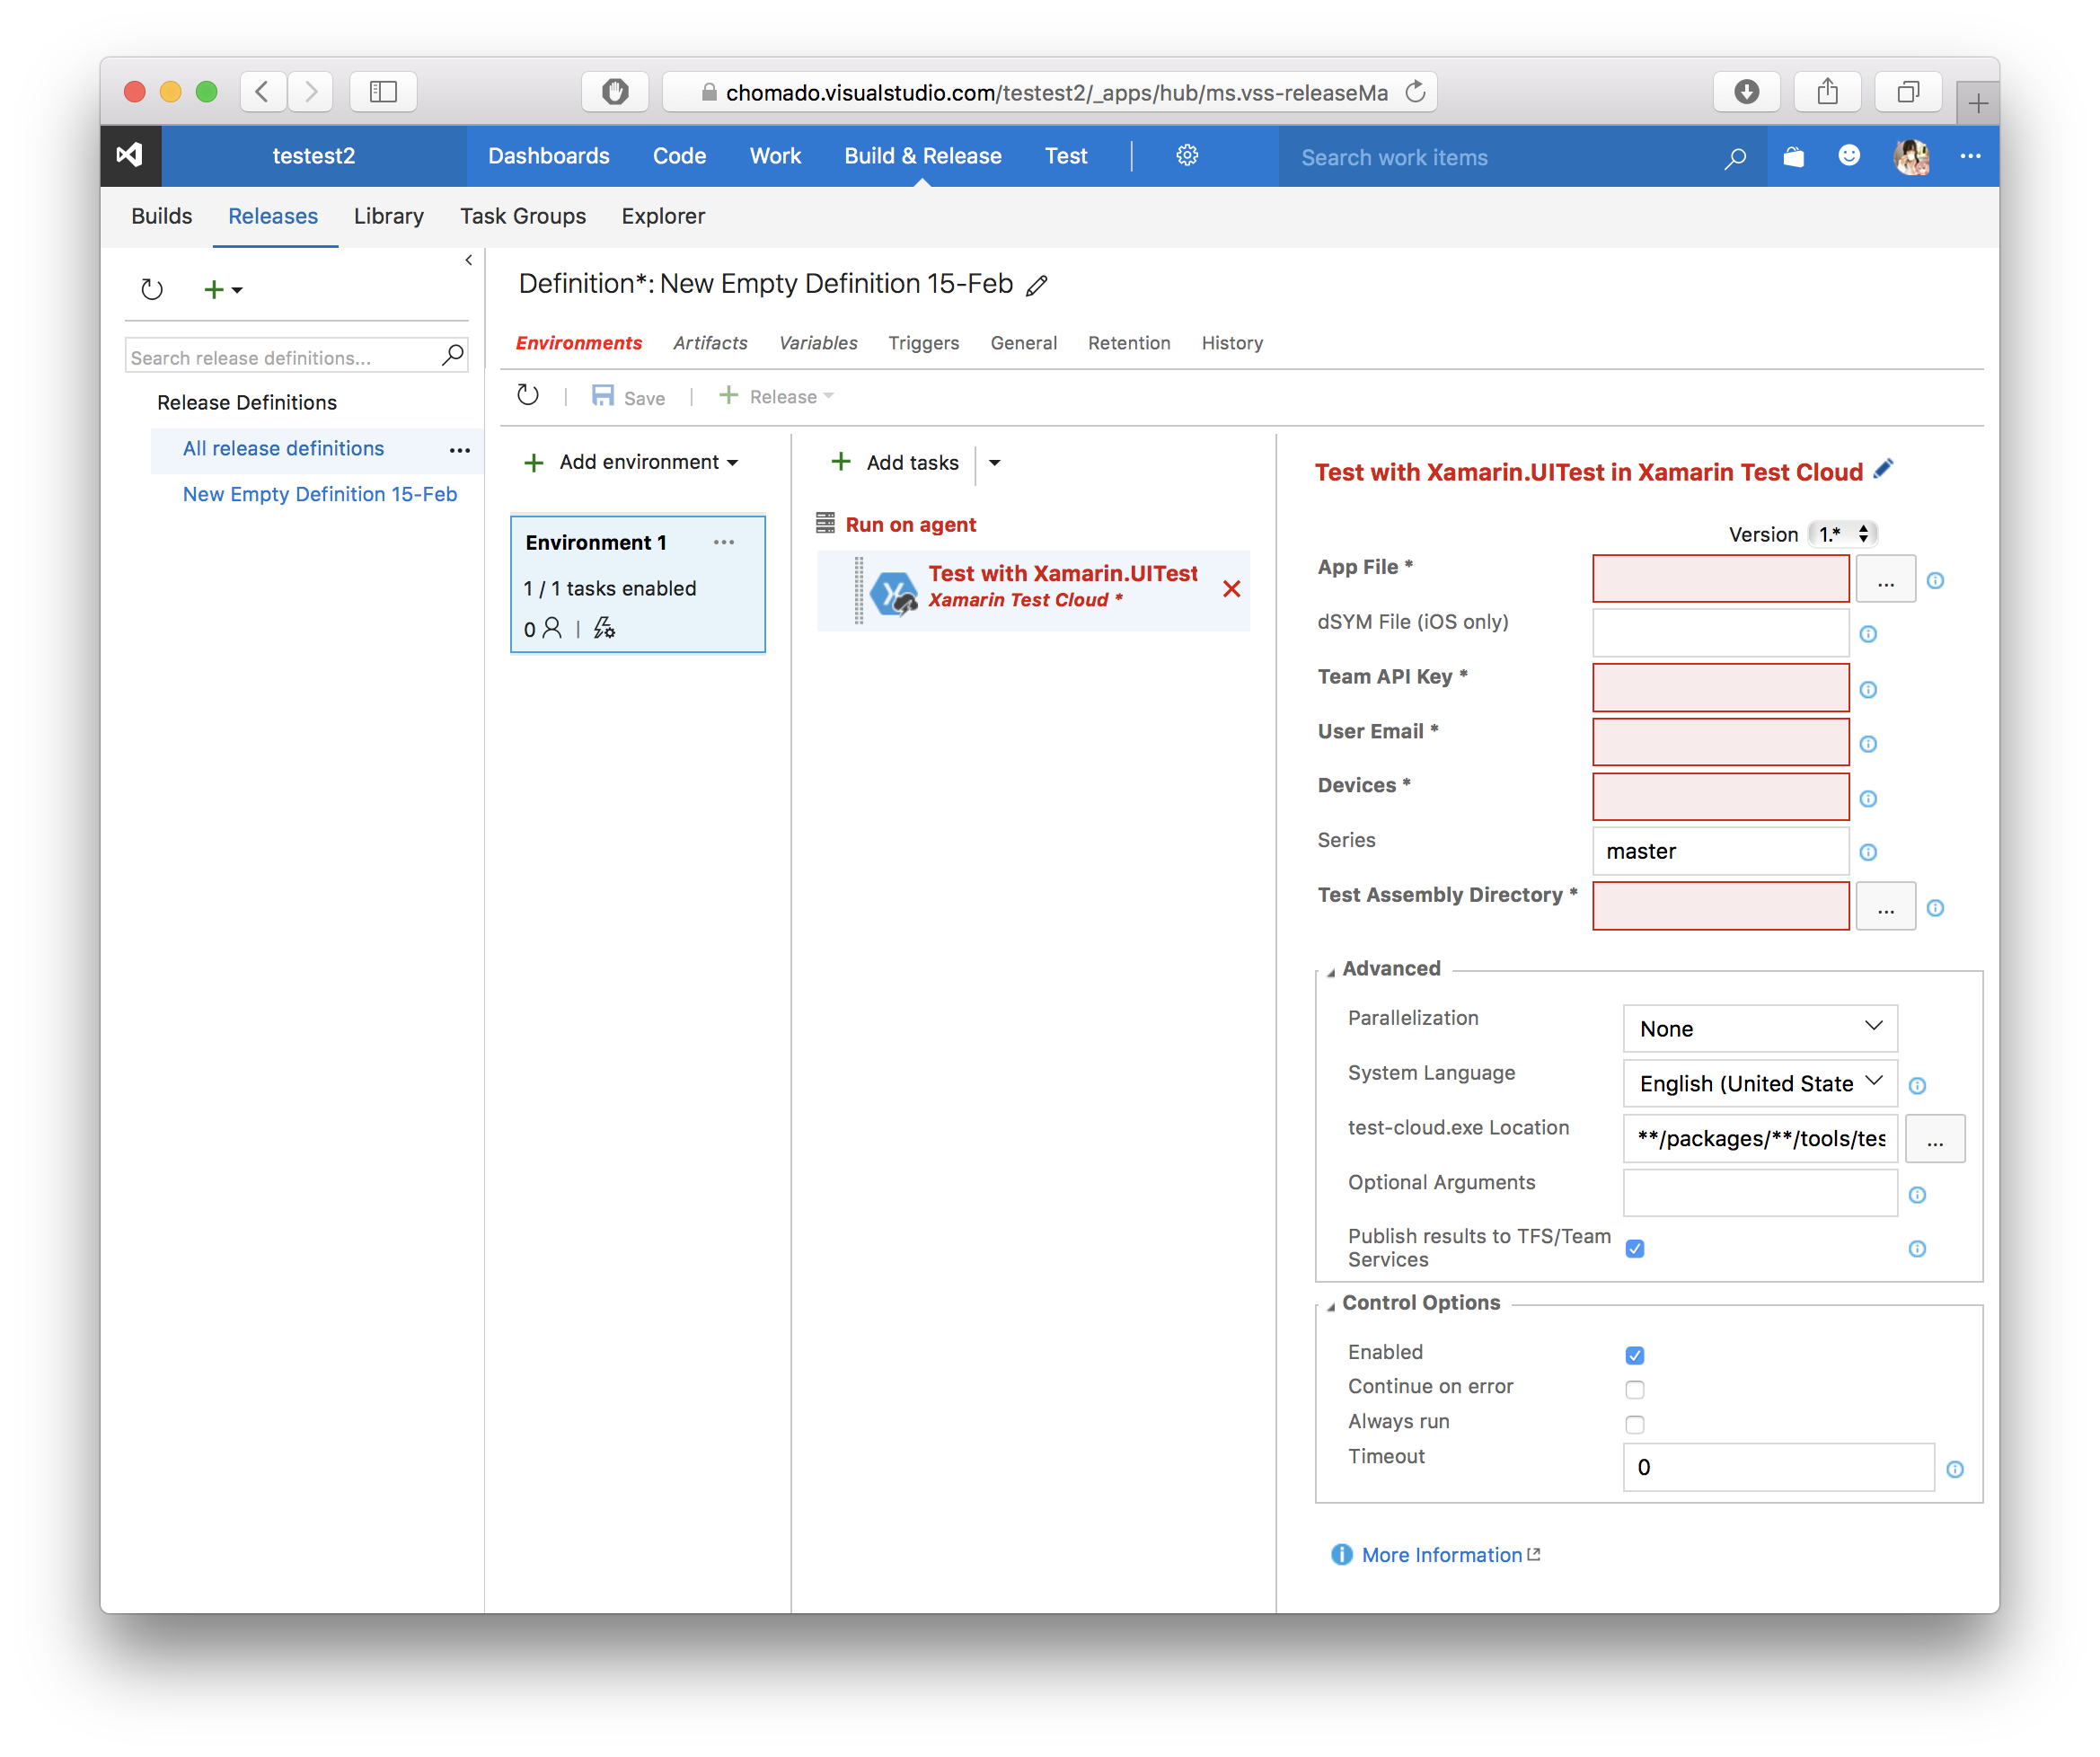The width and height of the screenshot is (2100, 1757).
Task: Browse for the Test Assembly Directory
Action: [1885, 906]
